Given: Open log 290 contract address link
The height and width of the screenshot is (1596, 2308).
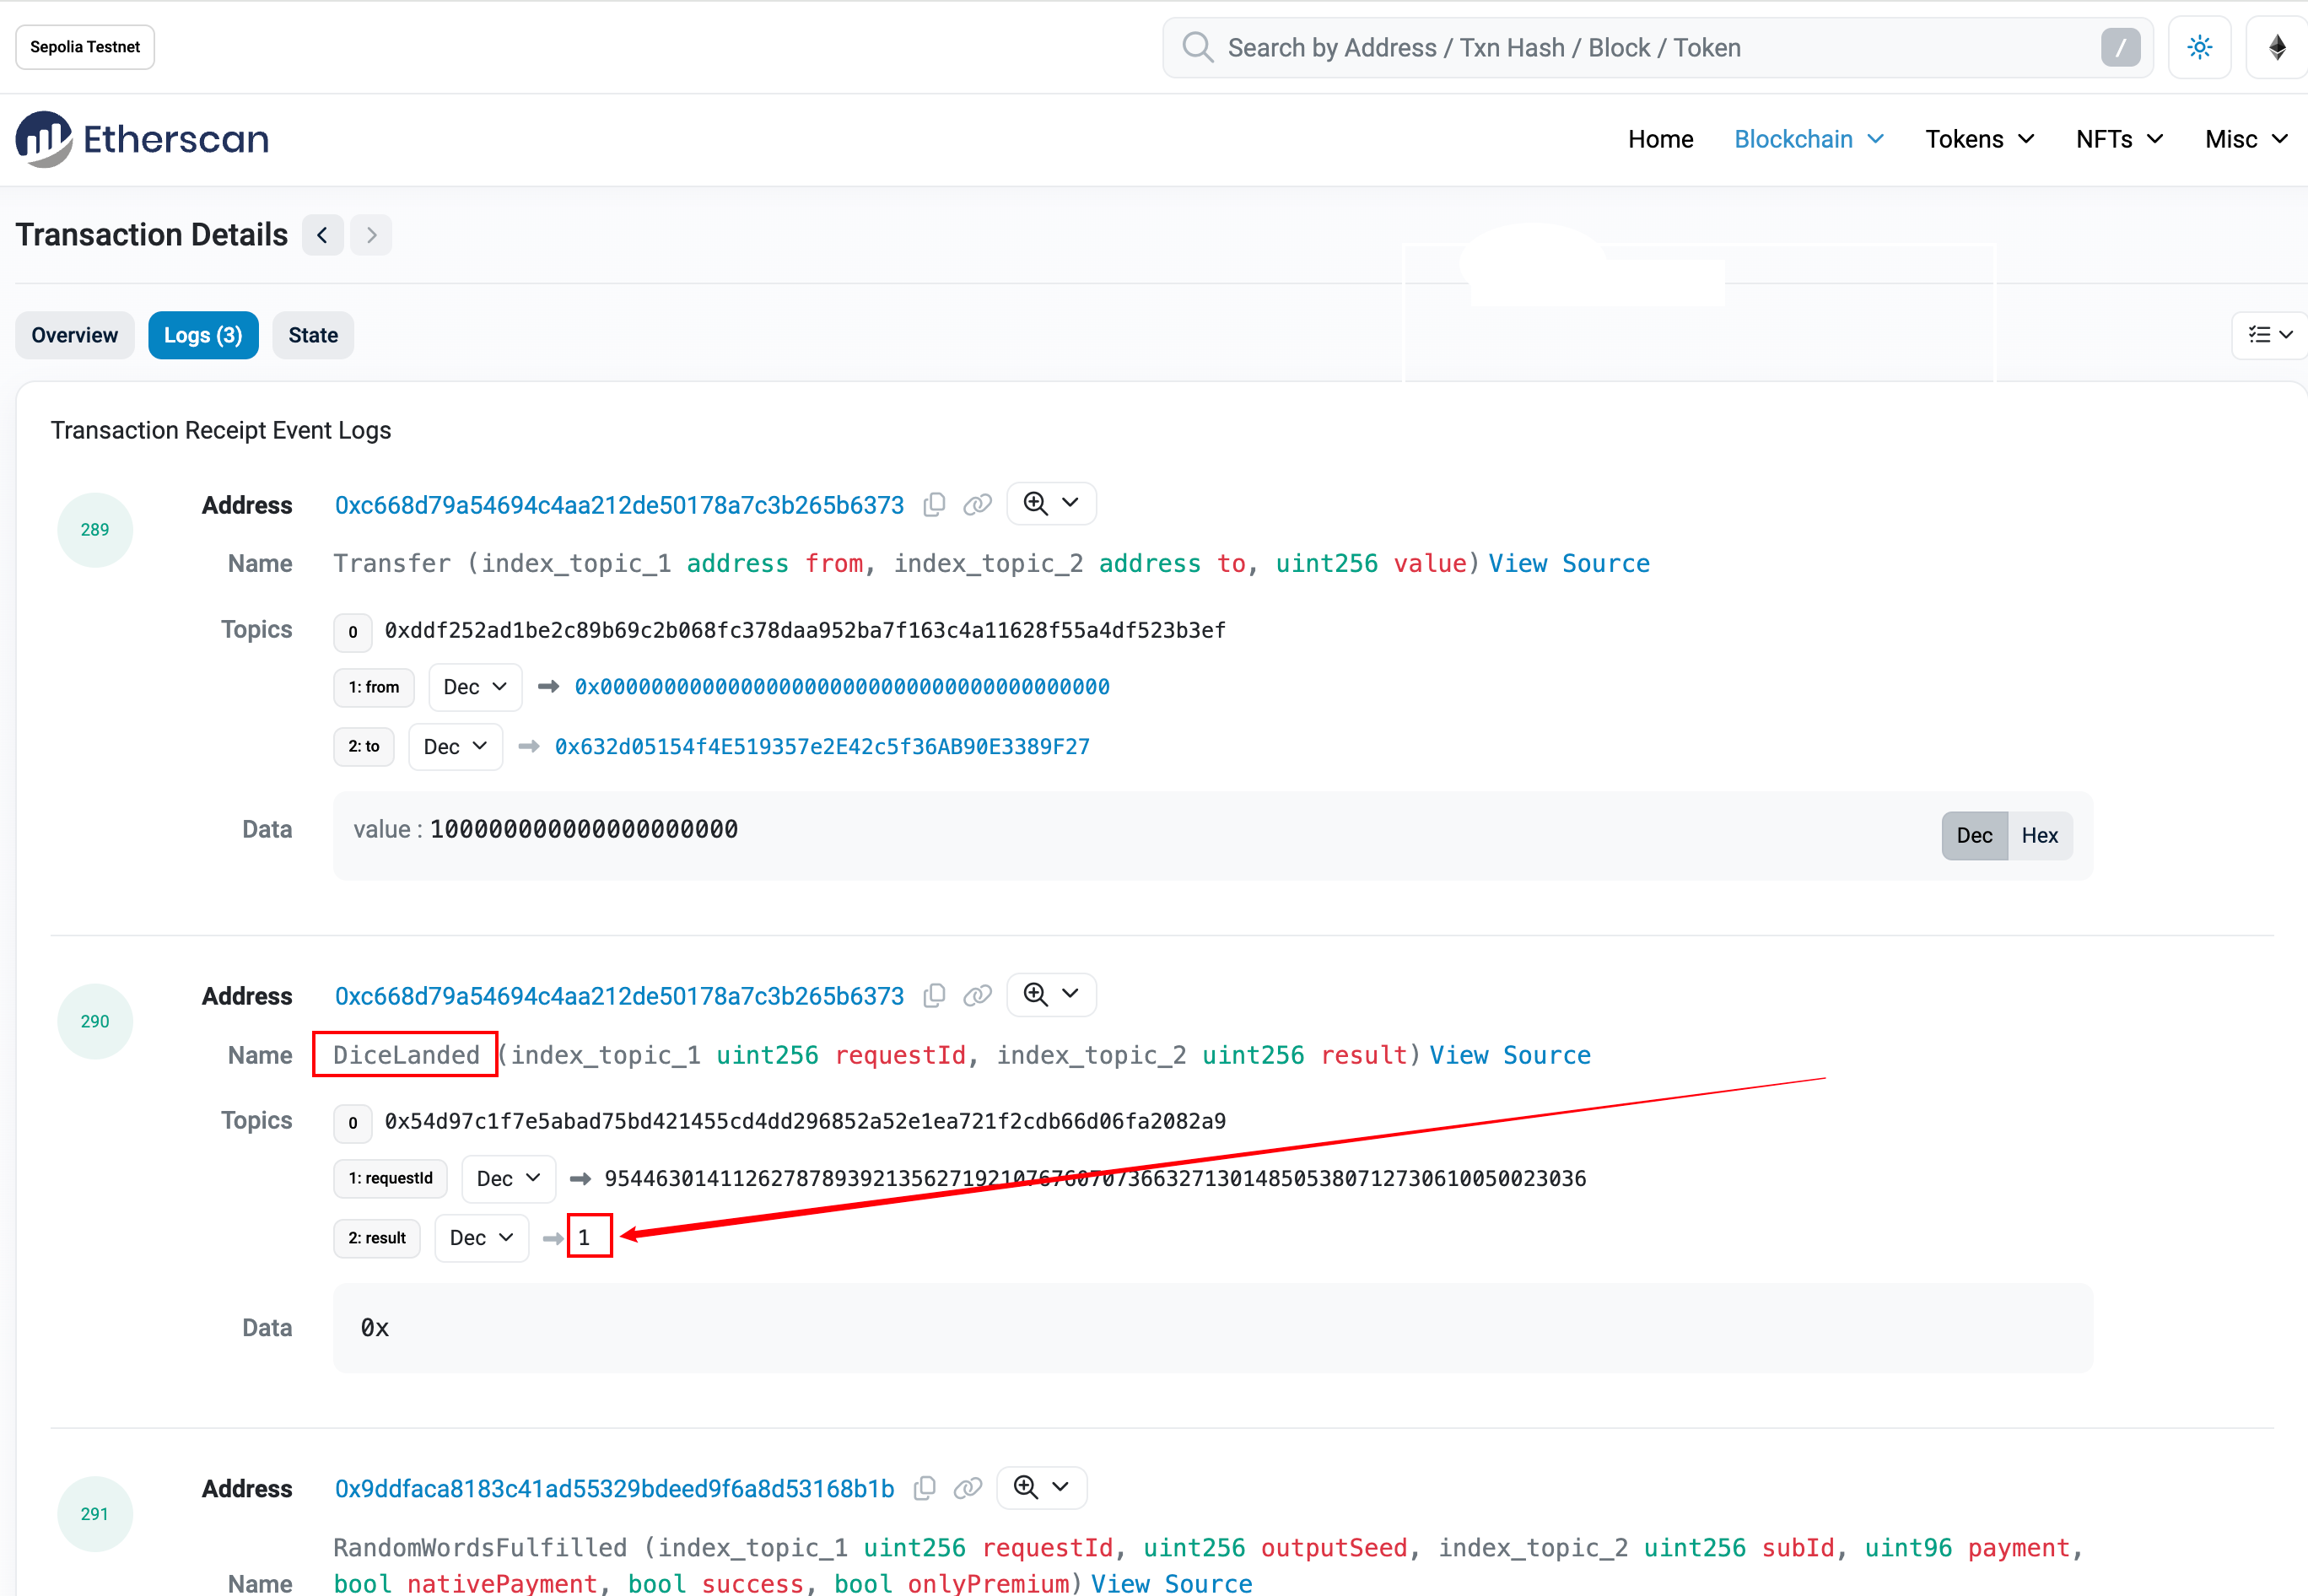Looking at the screenshot, I should click(619, 996).
